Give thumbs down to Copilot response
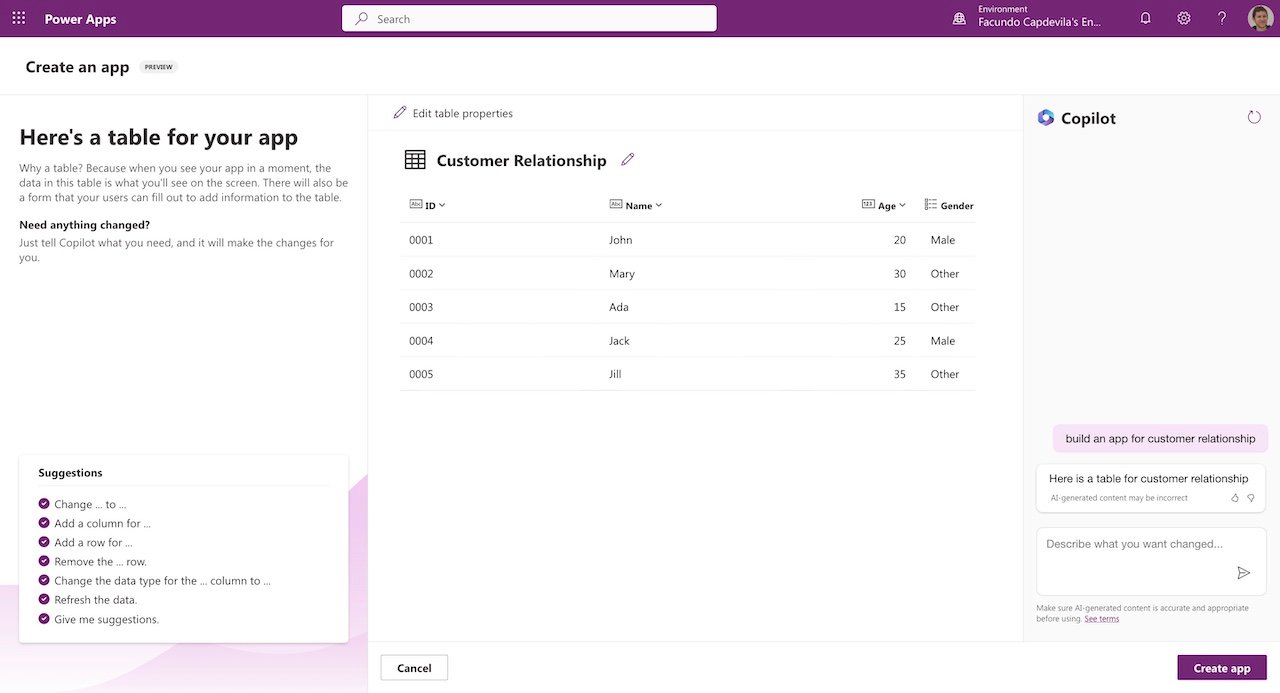The height and width of the screenshot is (693, 1280). point(1250,497)
